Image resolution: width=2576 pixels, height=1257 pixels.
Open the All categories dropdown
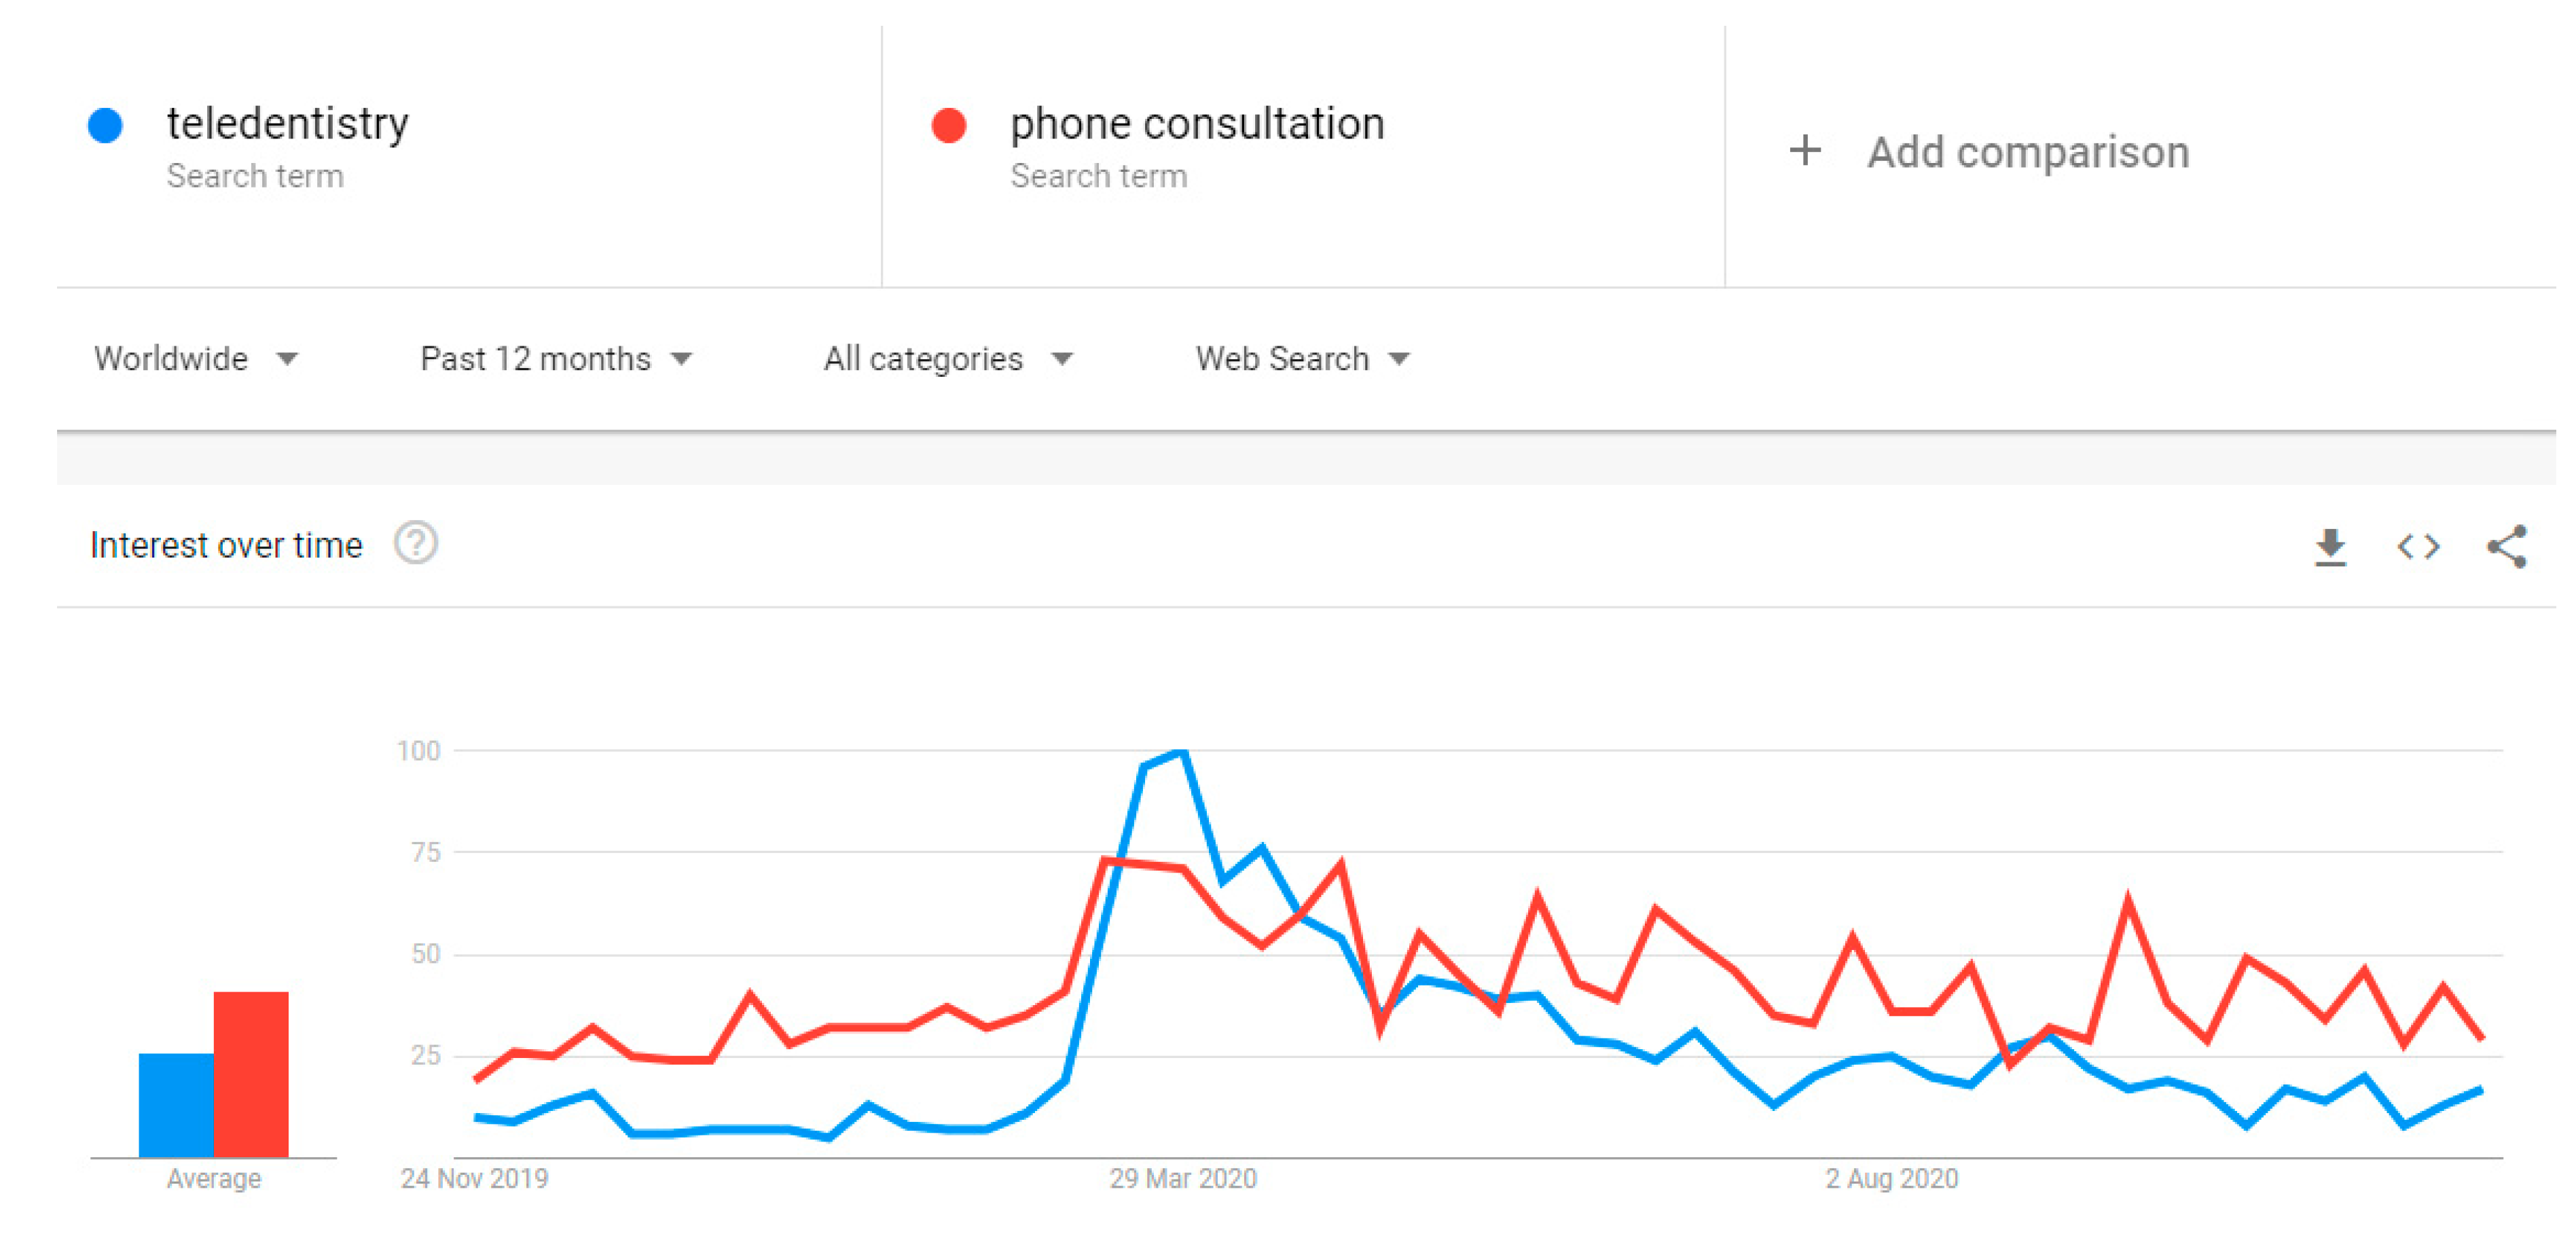pyautogui.click(x=947, y=359)
